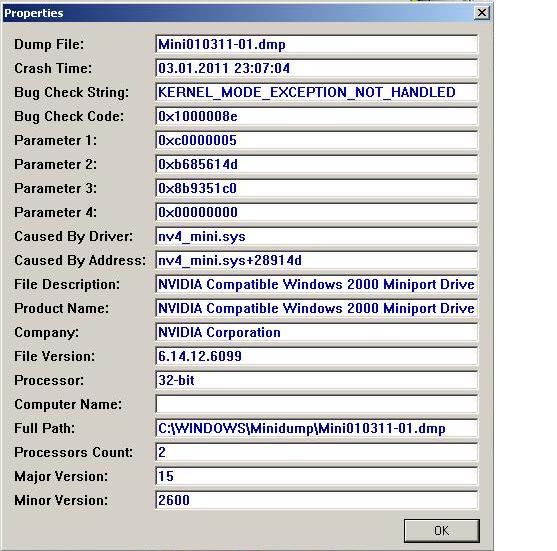
Task: Focus the empty Computer Name field
Action: [x=317, y=404]
